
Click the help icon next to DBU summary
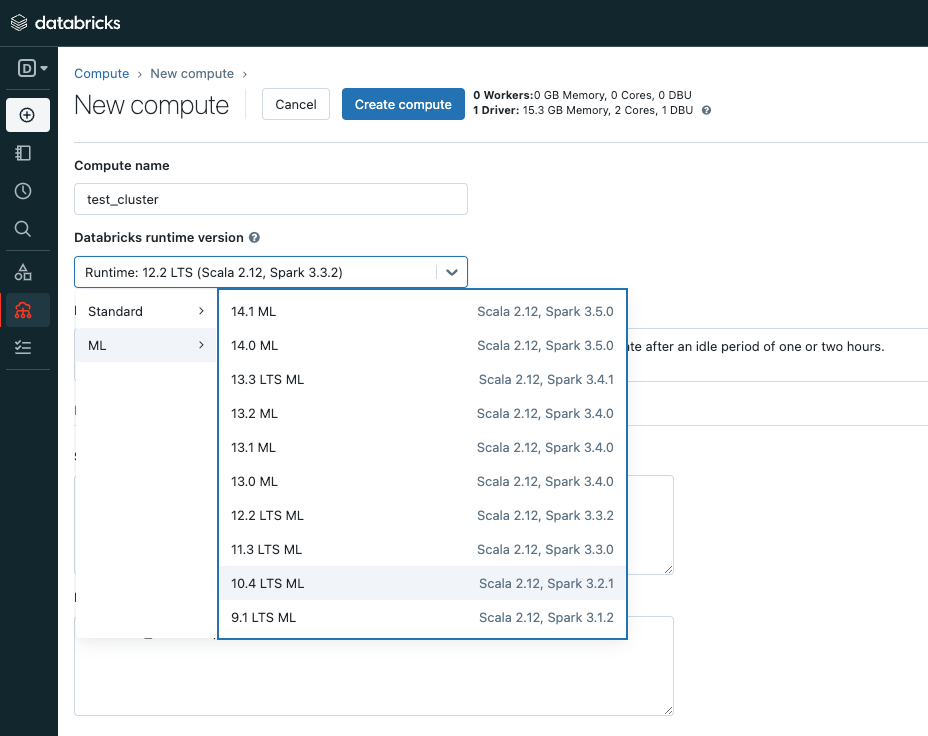pos(706,111)
